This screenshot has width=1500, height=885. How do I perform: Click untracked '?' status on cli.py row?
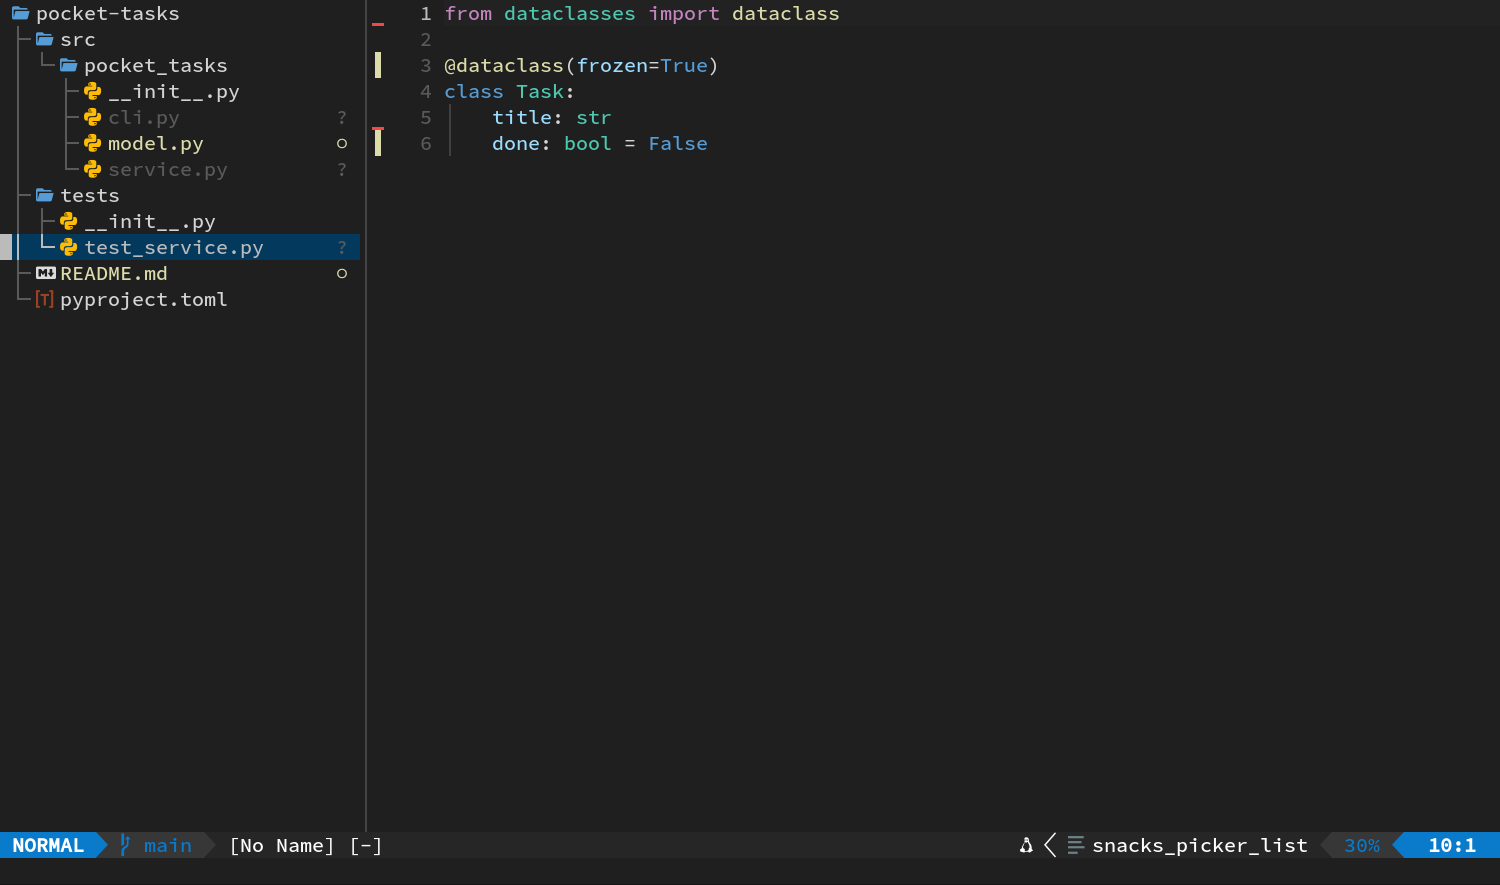click(342, 118)
